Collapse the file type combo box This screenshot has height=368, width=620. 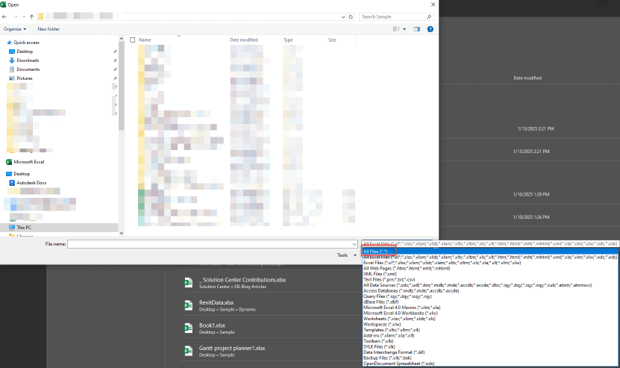pyautogui.click(x=490, y=244)
